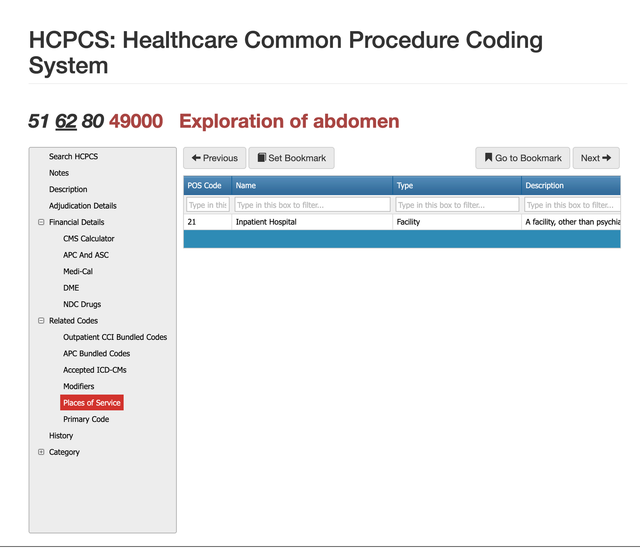Screen dimensions: 640x549
Task: Click the Go to Bookmark button
Action: coord(522,158)
